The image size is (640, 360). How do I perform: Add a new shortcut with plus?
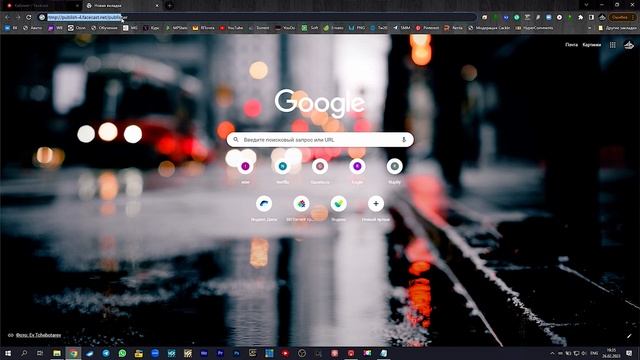tap(376, 204)
